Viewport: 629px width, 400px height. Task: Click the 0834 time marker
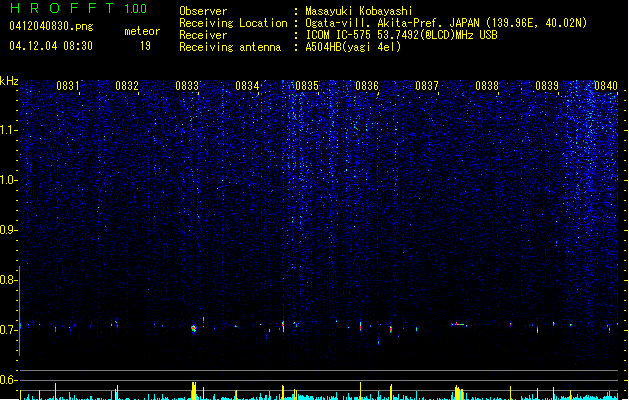pos(247,86)
